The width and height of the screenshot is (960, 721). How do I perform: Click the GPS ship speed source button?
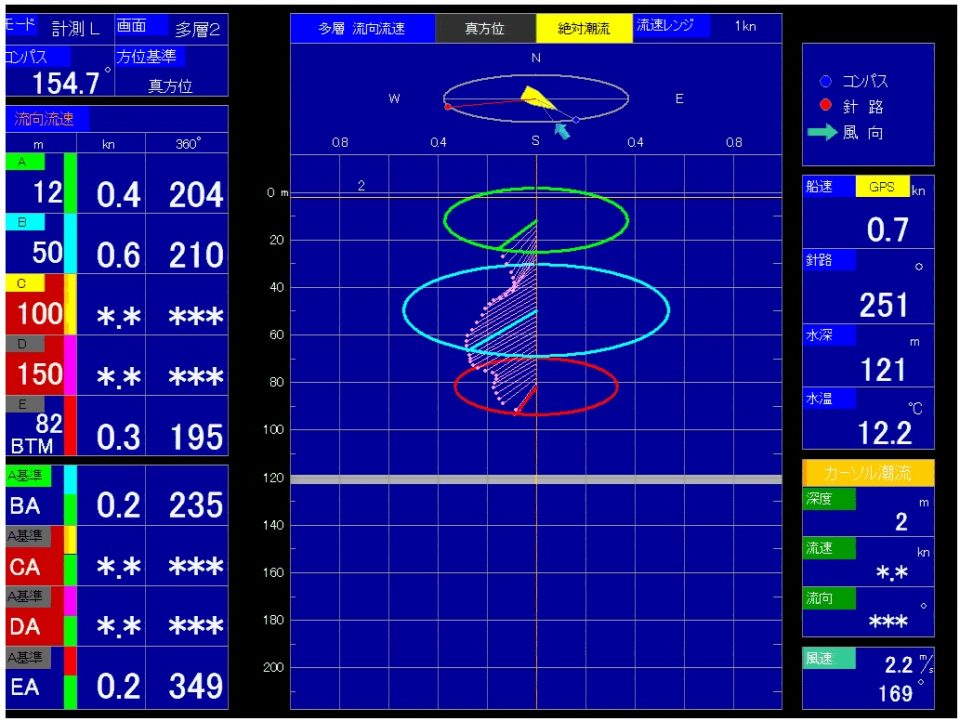coord(882,187)
